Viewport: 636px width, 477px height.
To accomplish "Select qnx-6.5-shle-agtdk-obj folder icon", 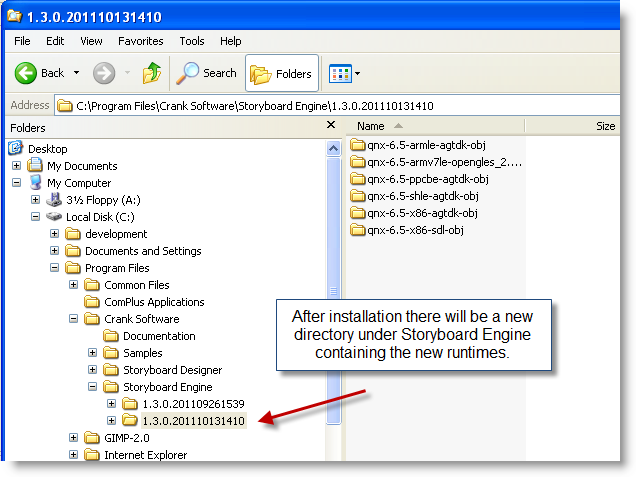I will pos(358,196).
